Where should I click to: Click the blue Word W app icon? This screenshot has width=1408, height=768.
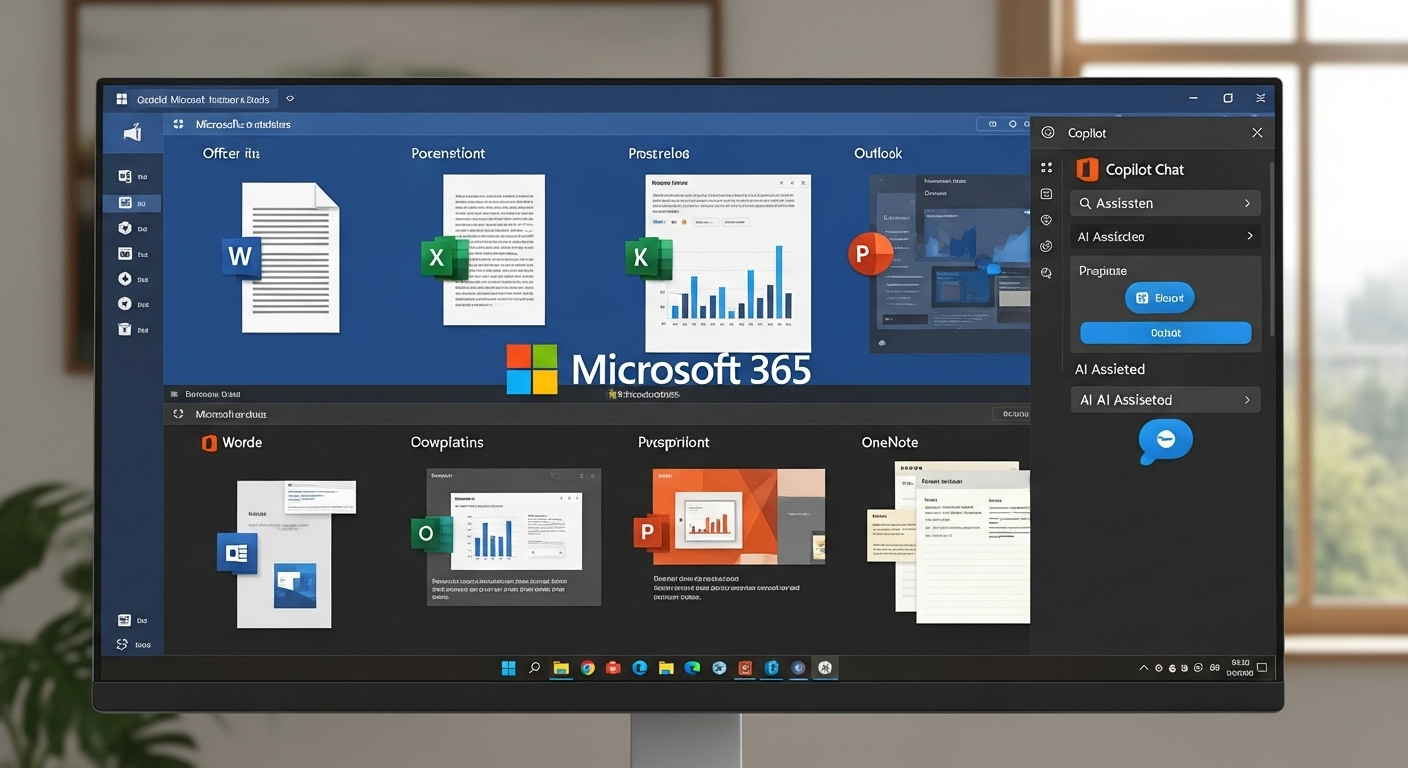coord(240,257)
